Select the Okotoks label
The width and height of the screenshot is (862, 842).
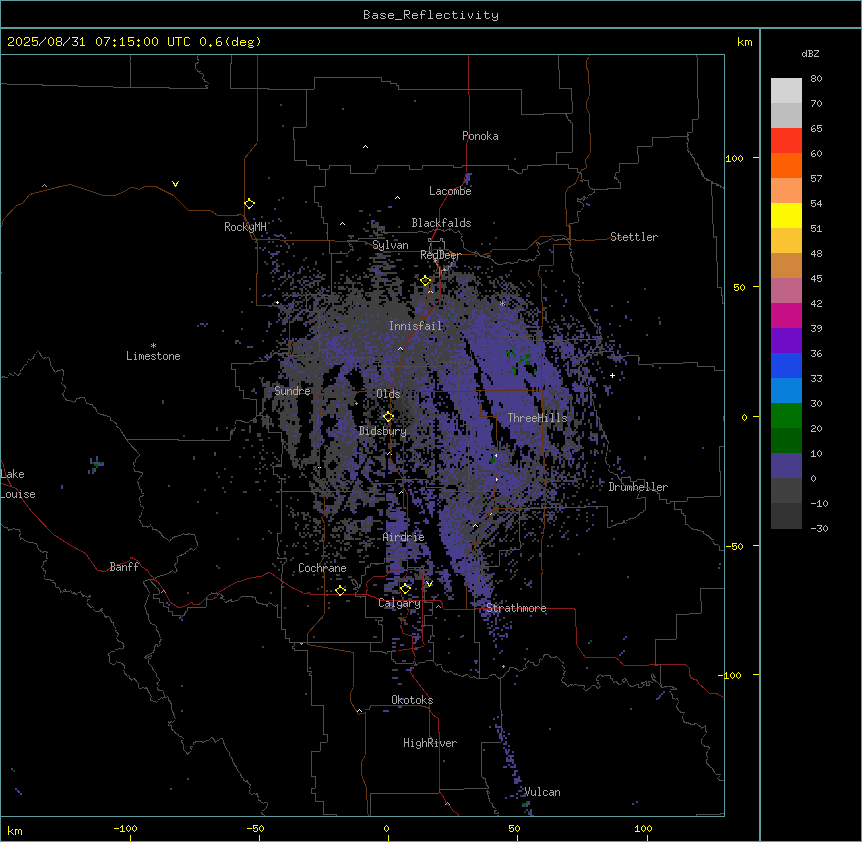click(x=412, y=700)
